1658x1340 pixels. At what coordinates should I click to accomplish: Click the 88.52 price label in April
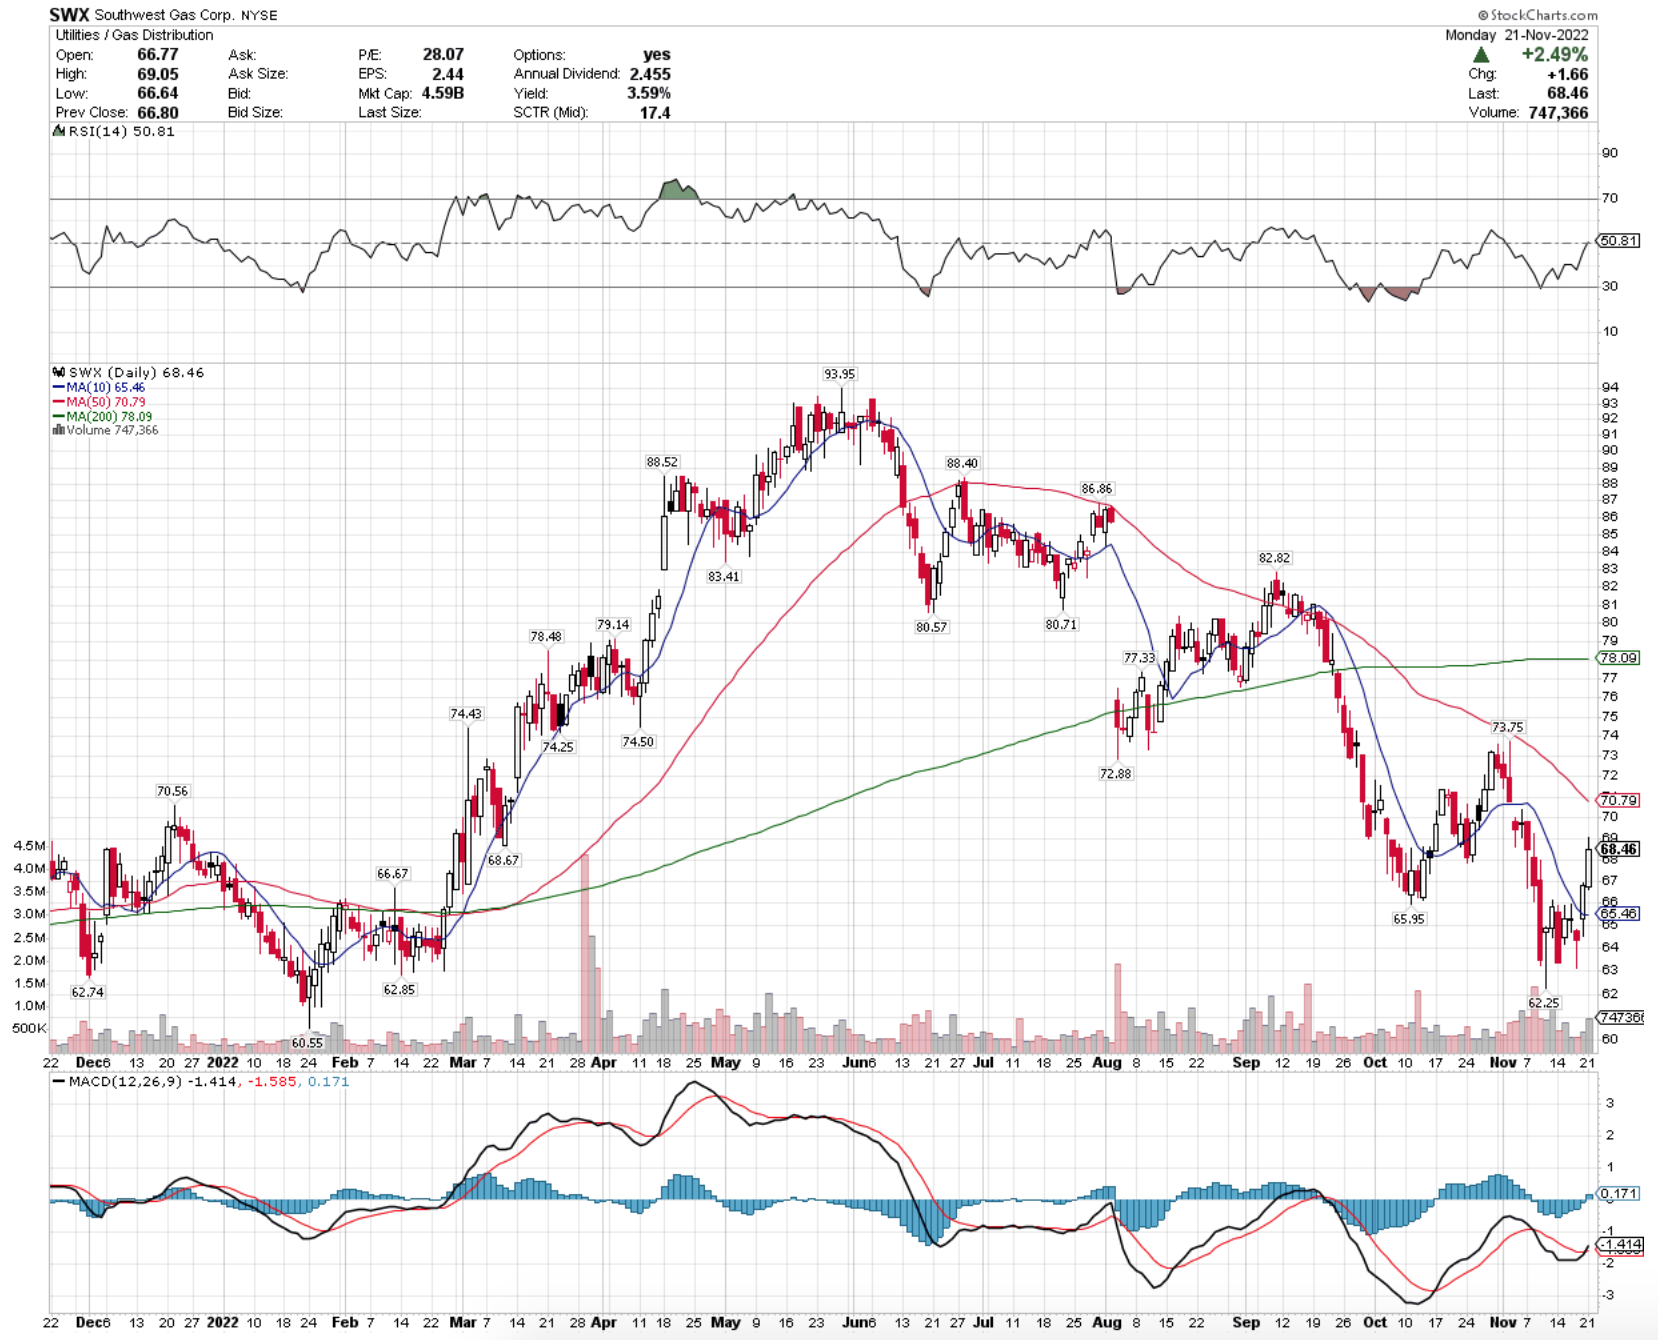click(x=662, y=462)
